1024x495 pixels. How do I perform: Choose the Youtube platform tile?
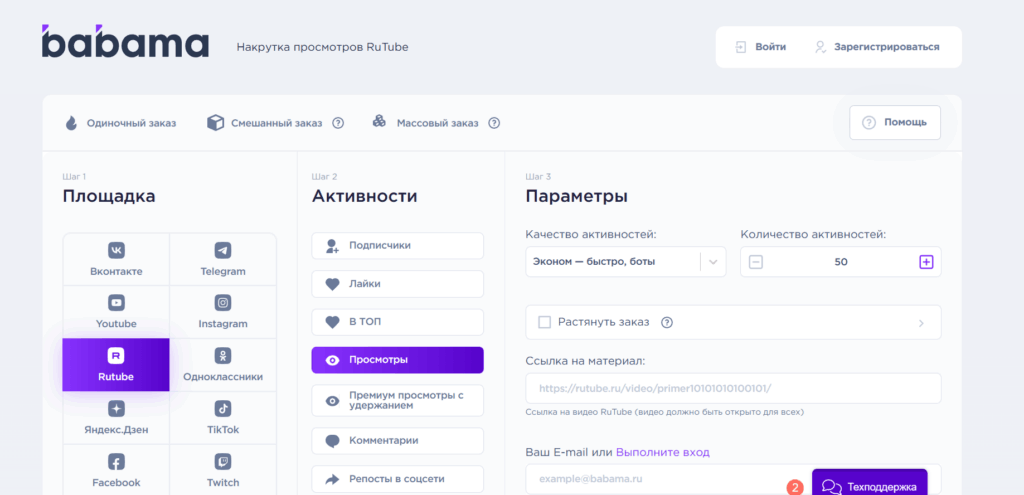116,312
